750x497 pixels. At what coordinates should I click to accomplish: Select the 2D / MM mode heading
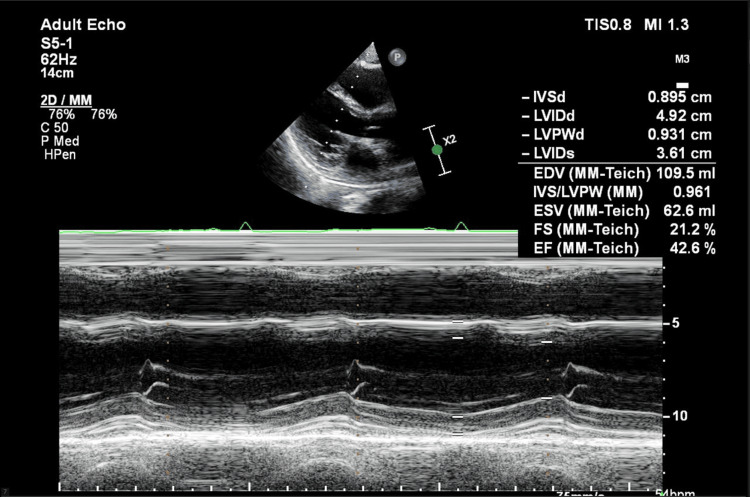(66, 100)
